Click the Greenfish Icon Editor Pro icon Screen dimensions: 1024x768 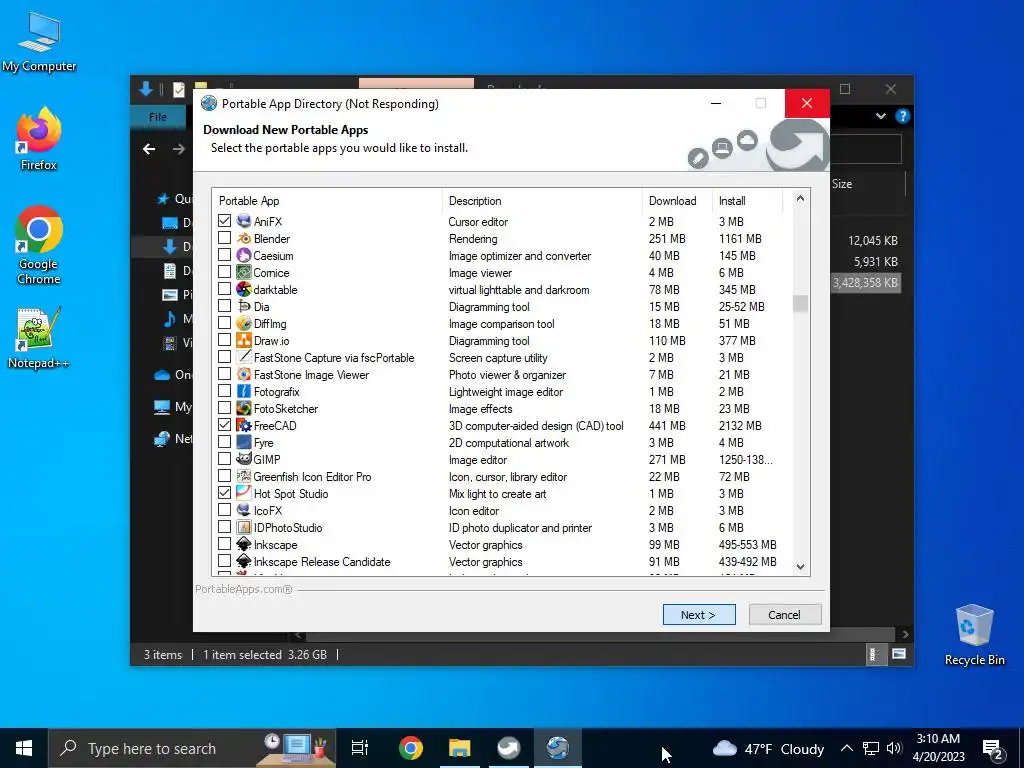point(244,476)
